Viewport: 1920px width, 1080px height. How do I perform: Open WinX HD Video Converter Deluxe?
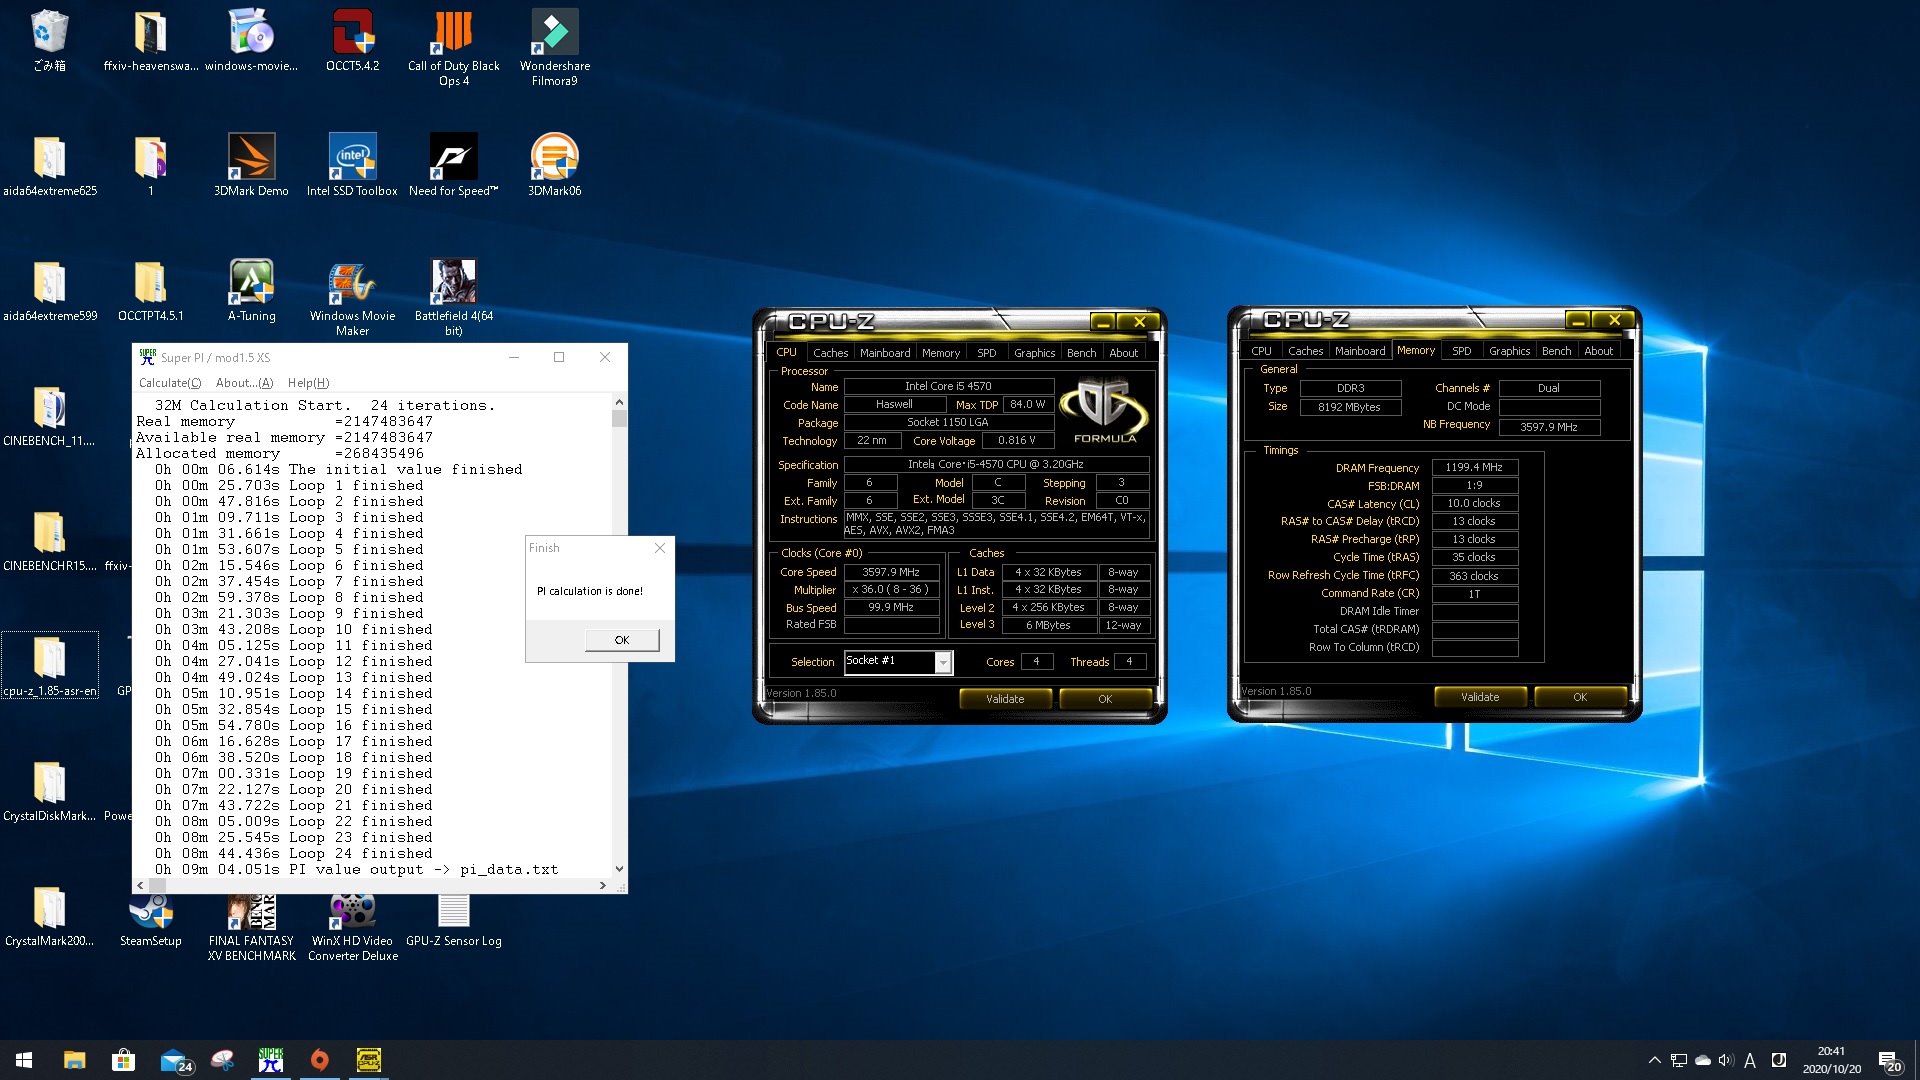(352, 927)
